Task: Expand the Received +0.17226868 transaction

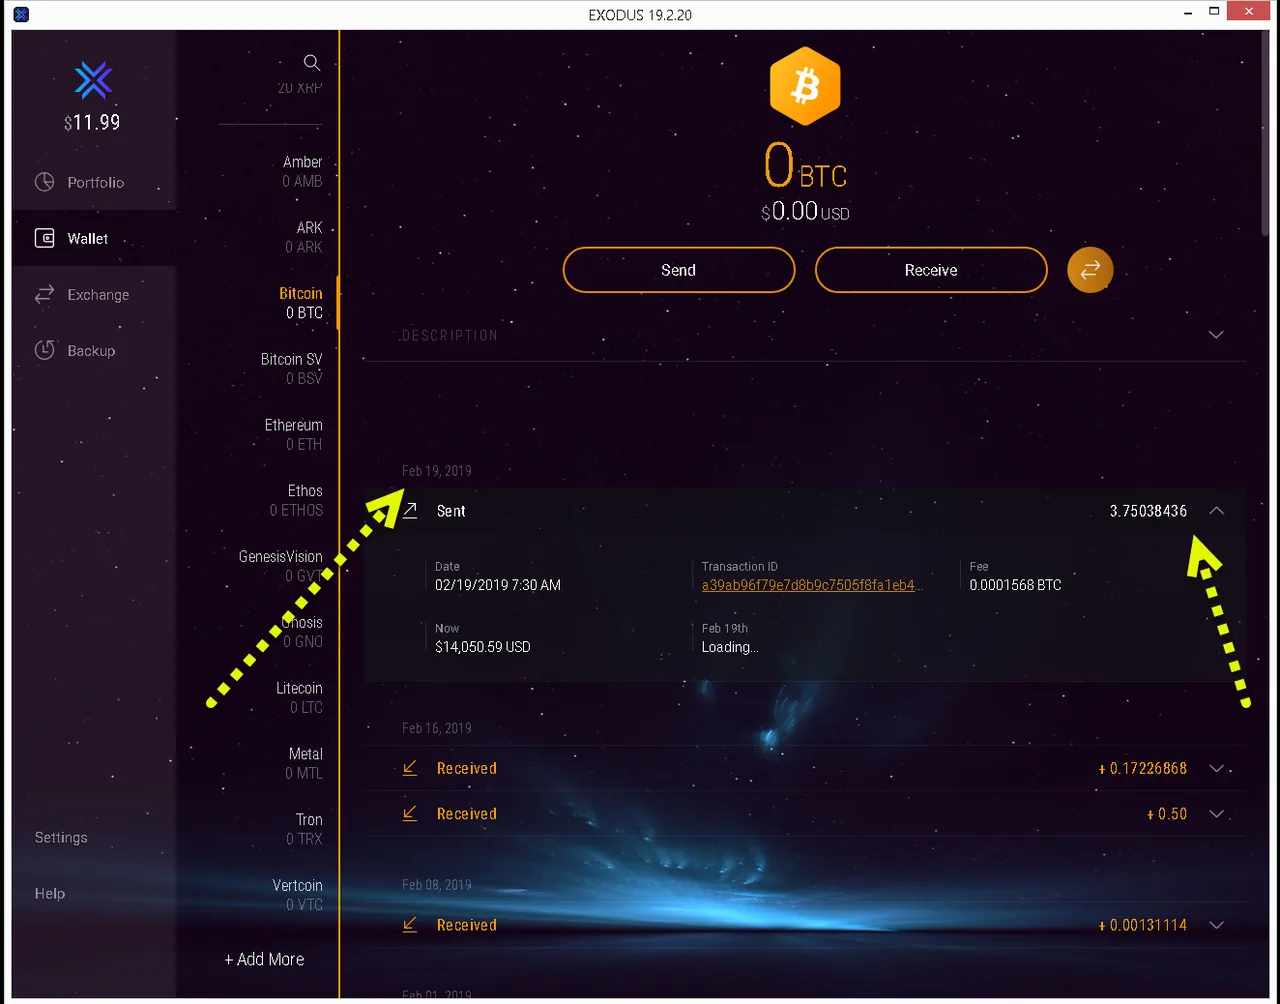Action: click(1216, 768)
